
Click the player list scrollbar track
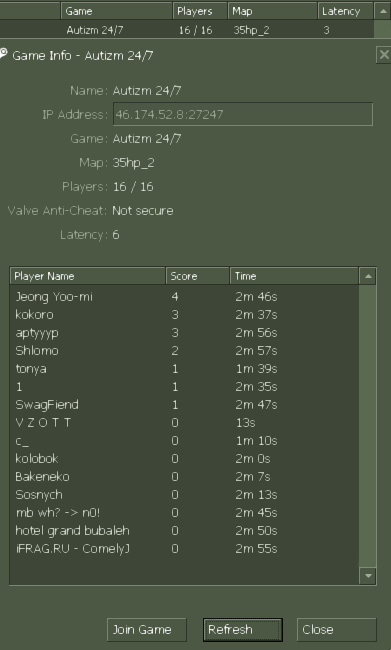coord(367,426)
